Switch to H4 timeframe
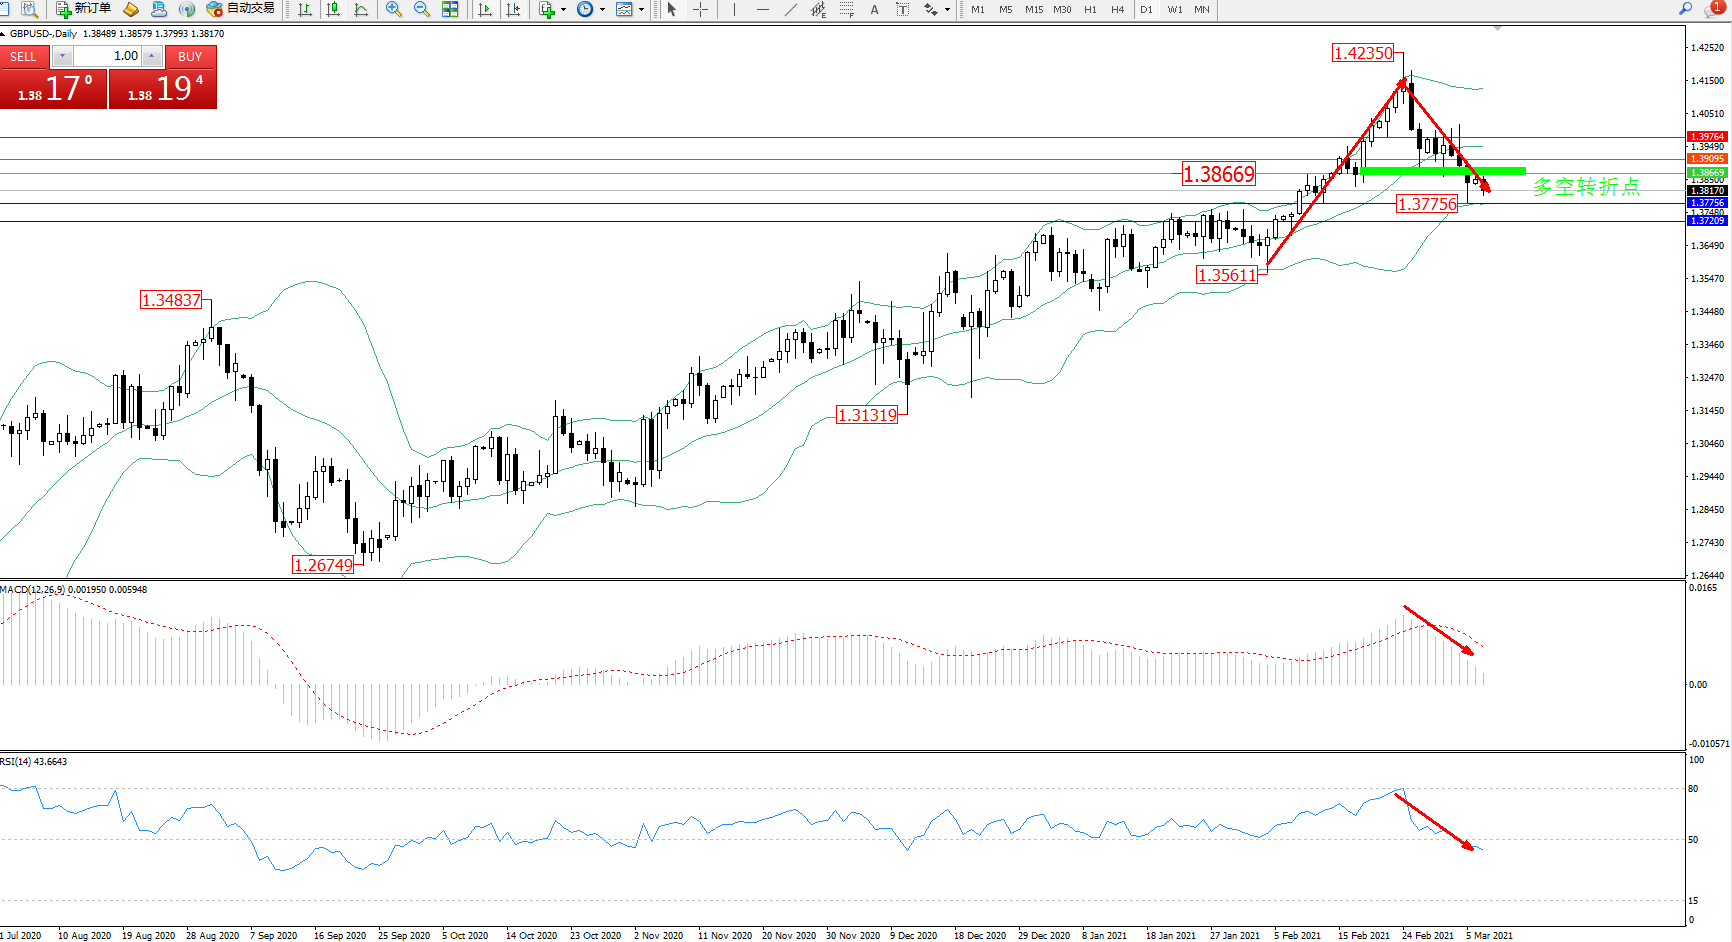Screen dimensions: 1732x942 (x=1117, y=9)
